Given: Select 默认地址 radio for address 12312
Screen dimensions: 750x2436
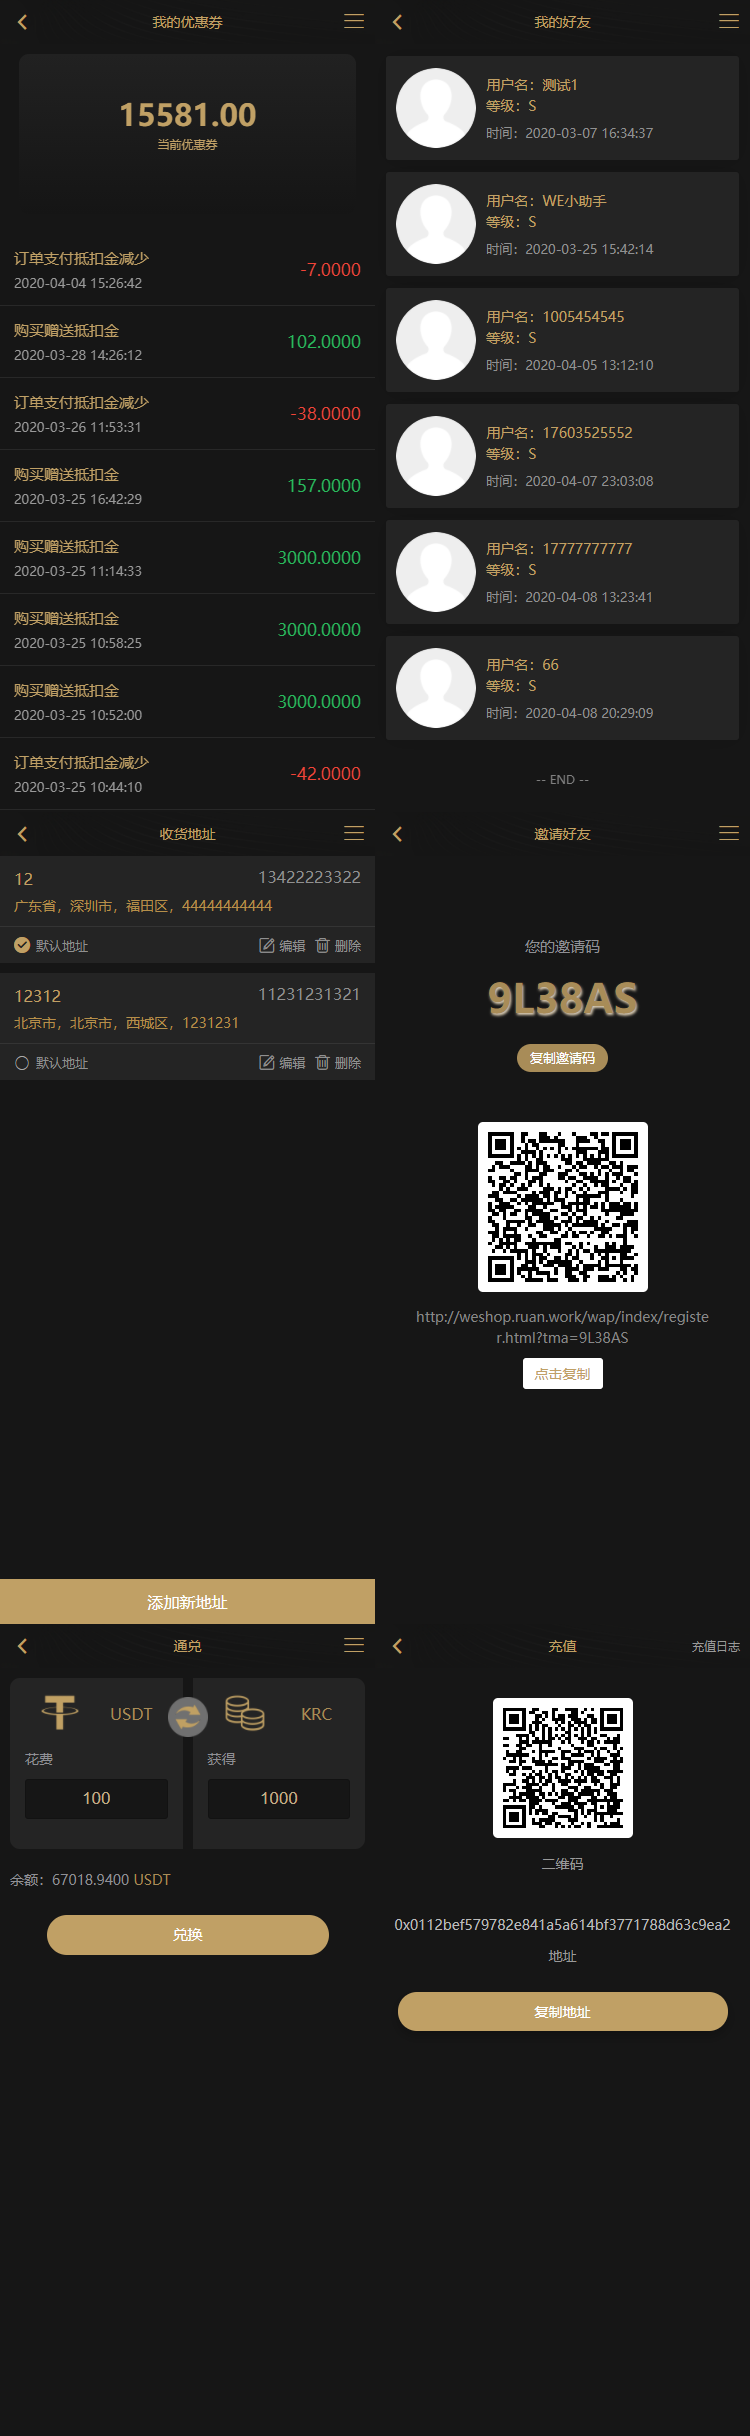Looking at the screenshot, I should tap(22, 1063).
